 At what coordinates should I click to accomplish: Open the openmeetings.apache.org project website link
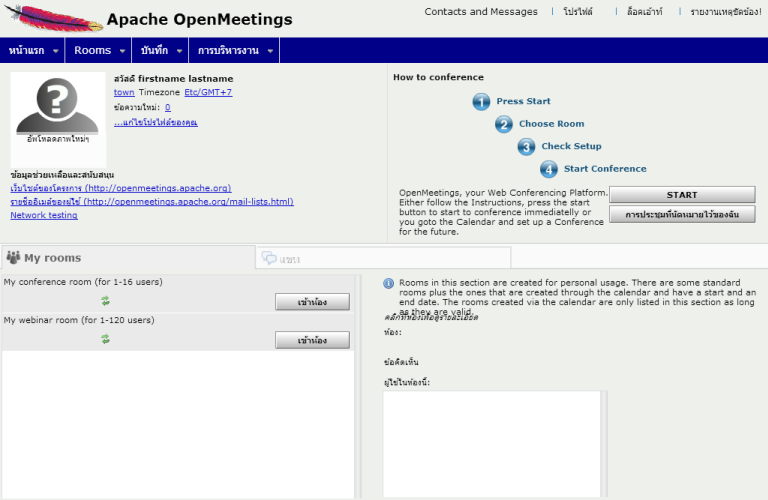point(120,188)
